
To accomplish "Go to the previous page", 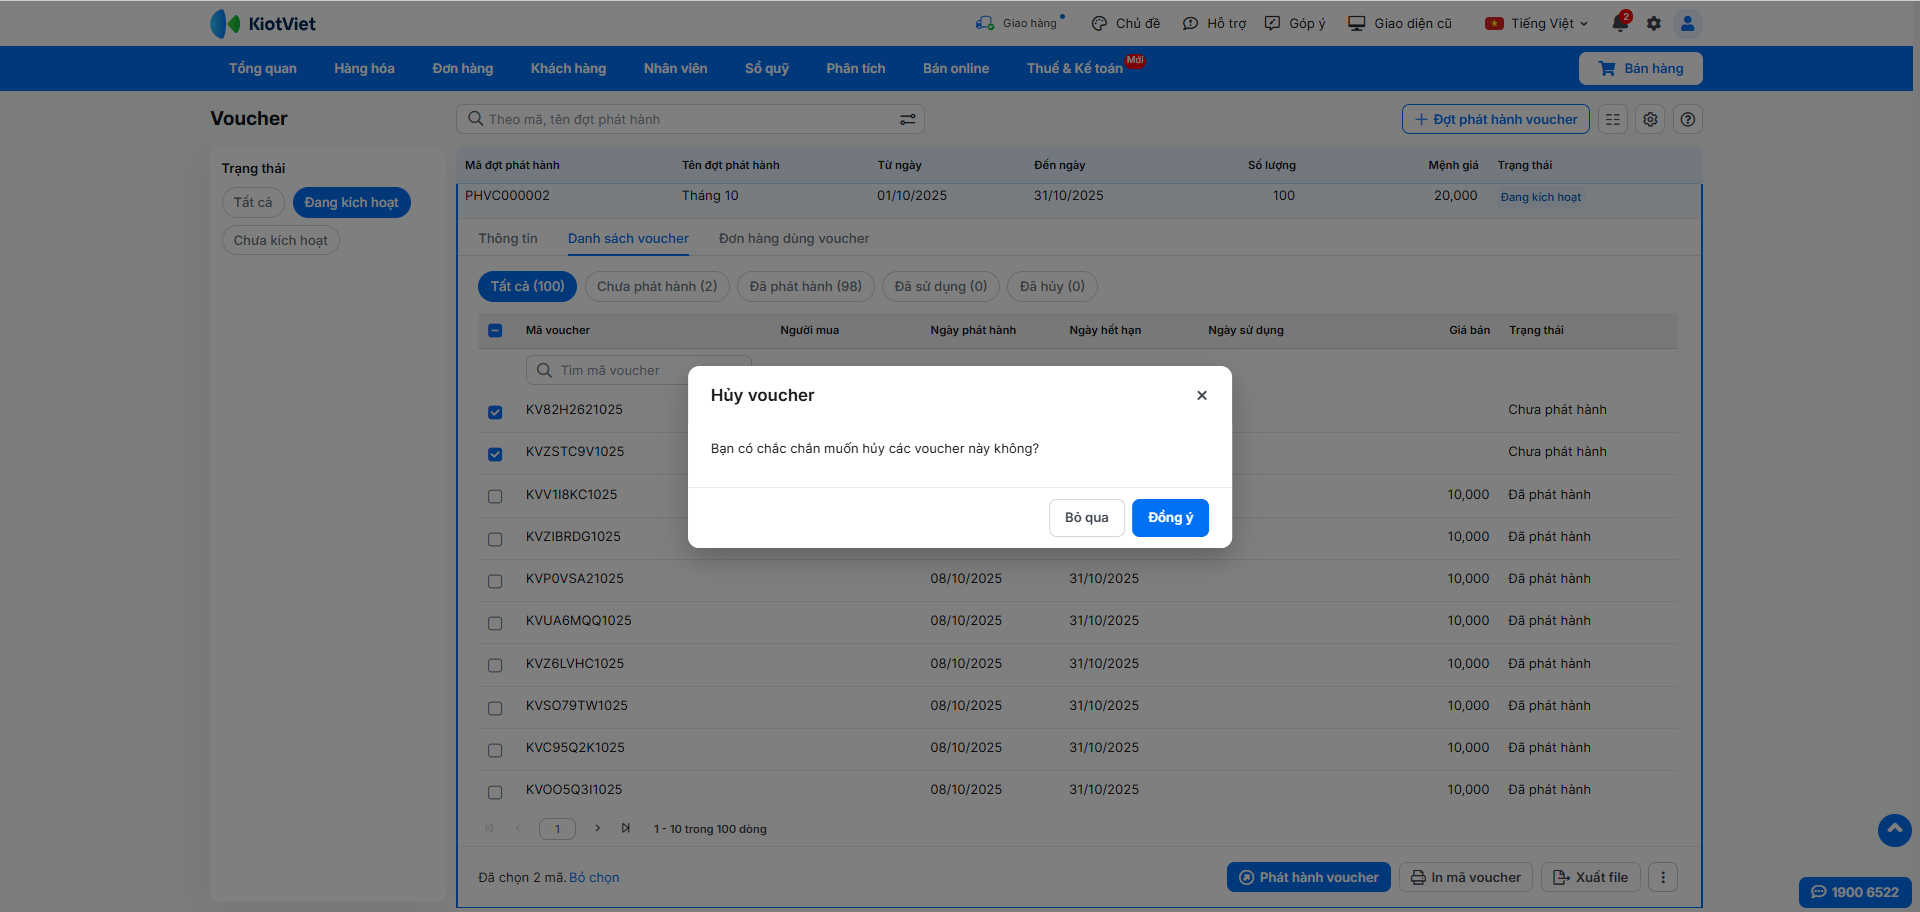I will pos(517,828).
